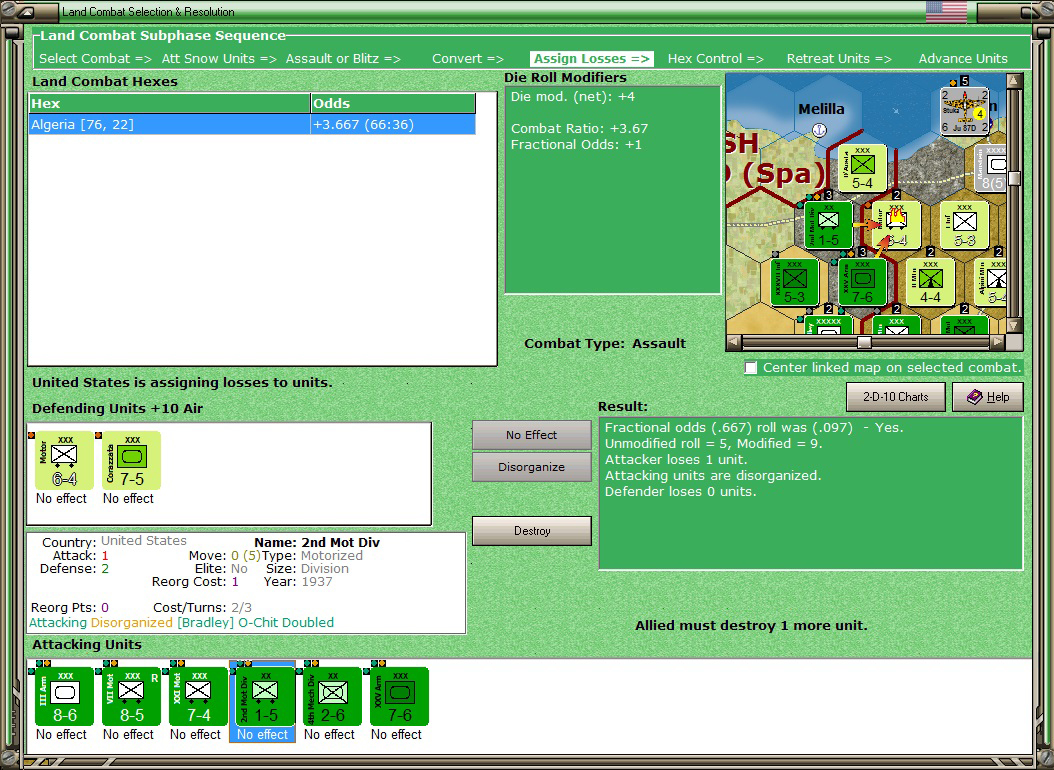The width and height of the screenshot is (1054, 770).
Task: Go to Assault or Blitz subphase
Action: coord(343,58)
